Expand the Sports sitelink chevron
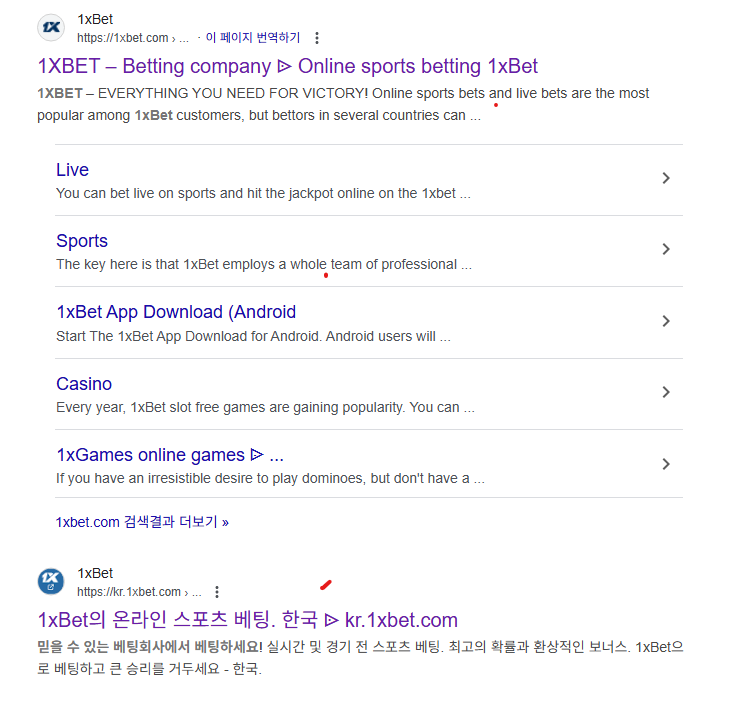This screenshot has height=701, width=736. click(x=666, y=249)
